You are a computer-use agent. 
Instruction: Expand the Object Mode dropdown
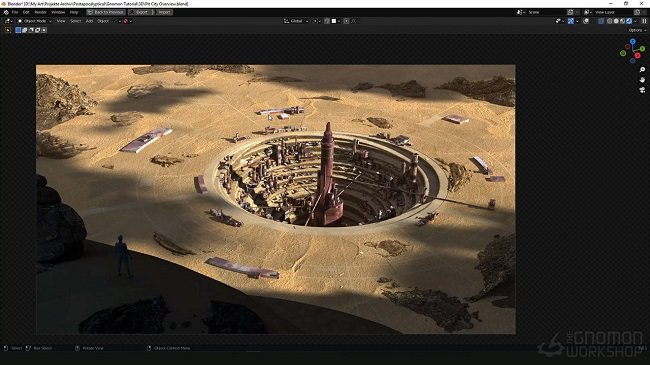click(x=35, y=21)
